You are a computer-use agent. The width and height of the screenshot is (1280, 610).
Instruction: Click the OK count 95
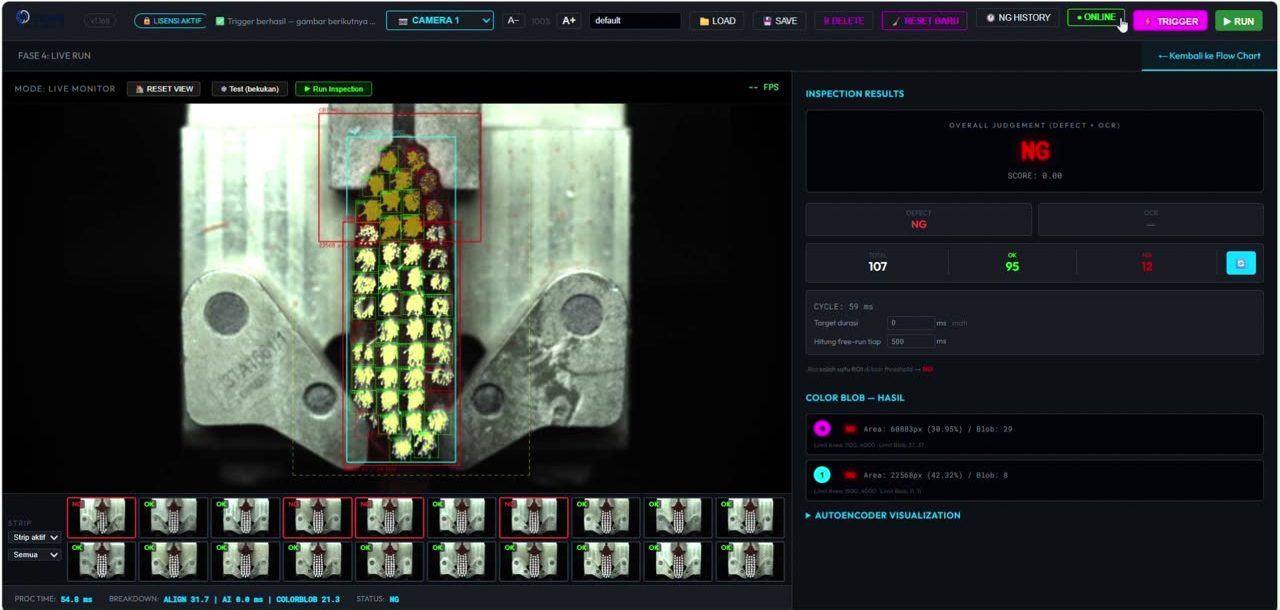point(1012,267)
